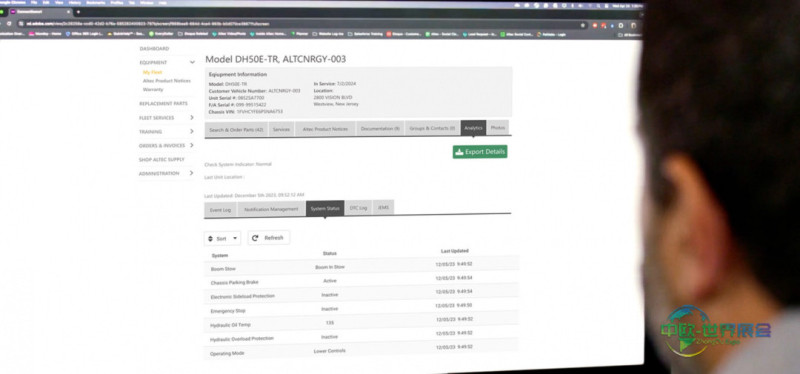Image resolution: width=800 pixels, height=374 pixels.
Task: Switch to the Photos tab
Action: click(x=498, y=127)
